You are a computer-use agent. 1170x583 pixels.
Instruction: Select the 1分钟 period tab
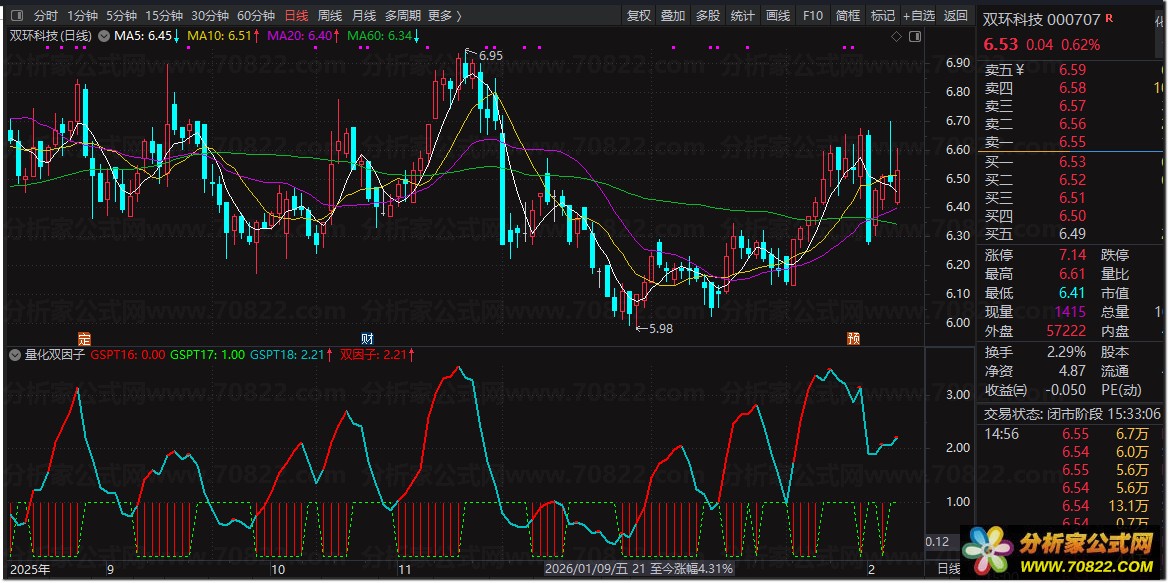click(x=82, y=16)
